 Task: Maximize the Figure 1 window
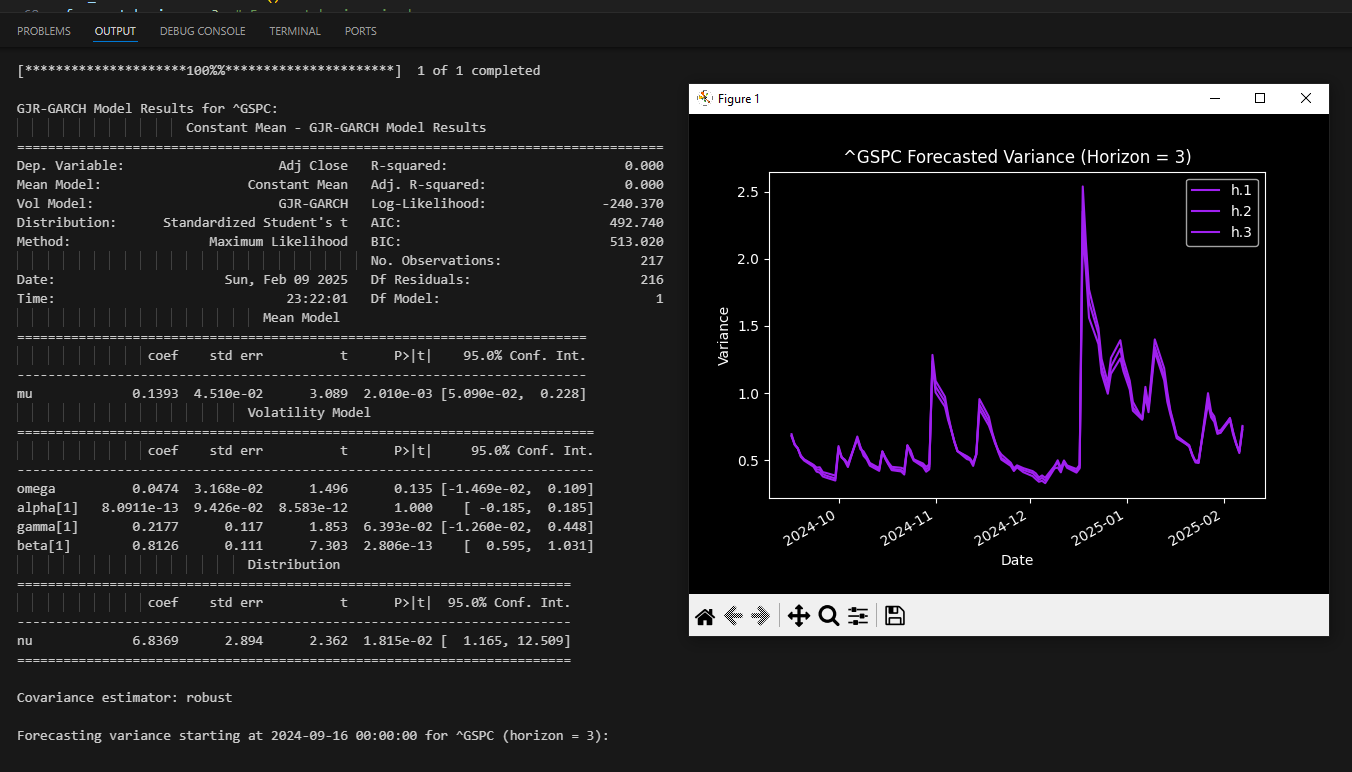point(1260,98)
